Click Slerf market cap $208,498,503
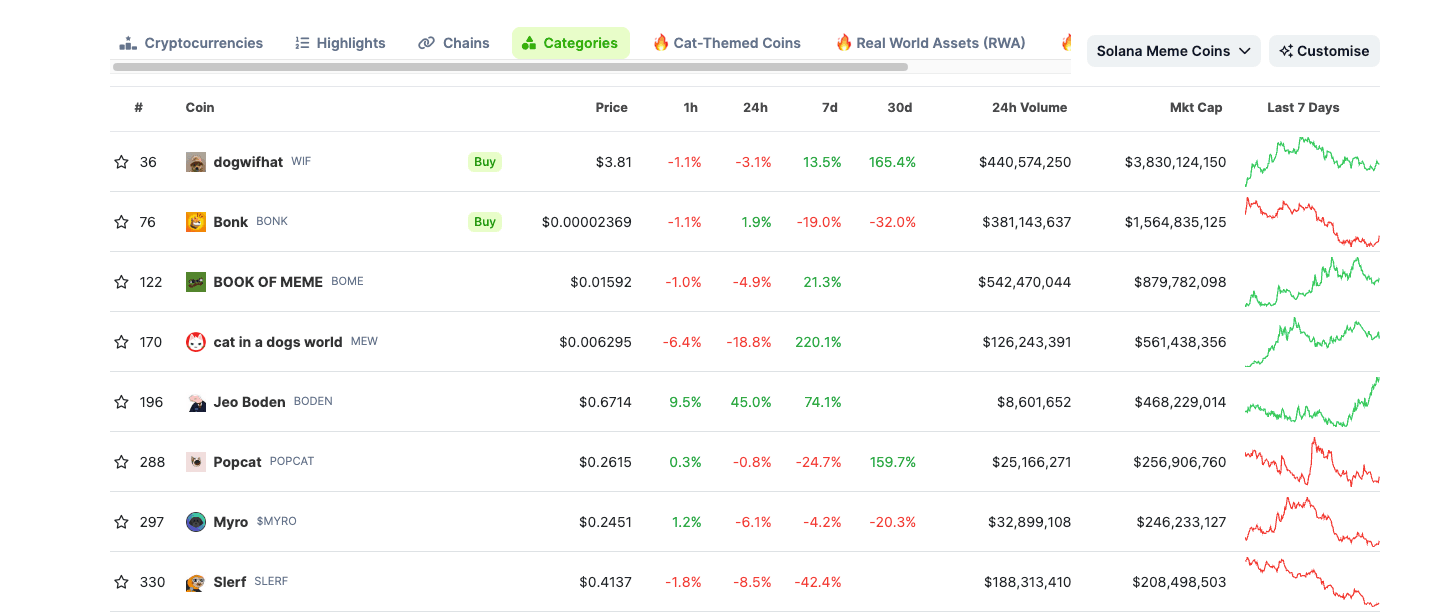The width and height of the screenshot is (1442, 616). [1179, 582]
